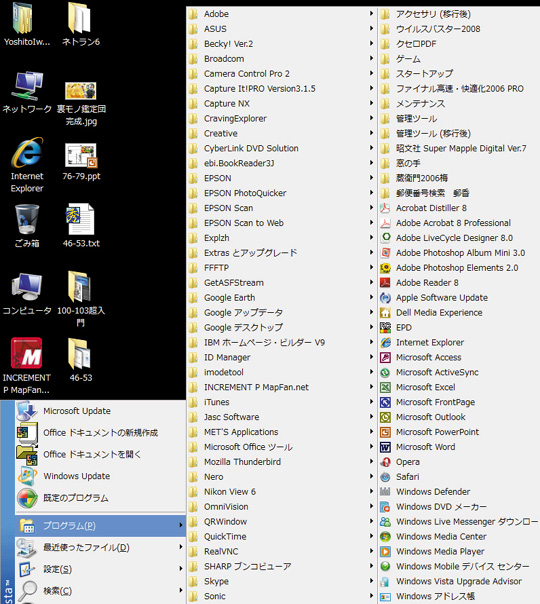Select the コンピュータ desktop icon
Screen dimensions: 540x604
pyautogui.click(x=27, y=294)
